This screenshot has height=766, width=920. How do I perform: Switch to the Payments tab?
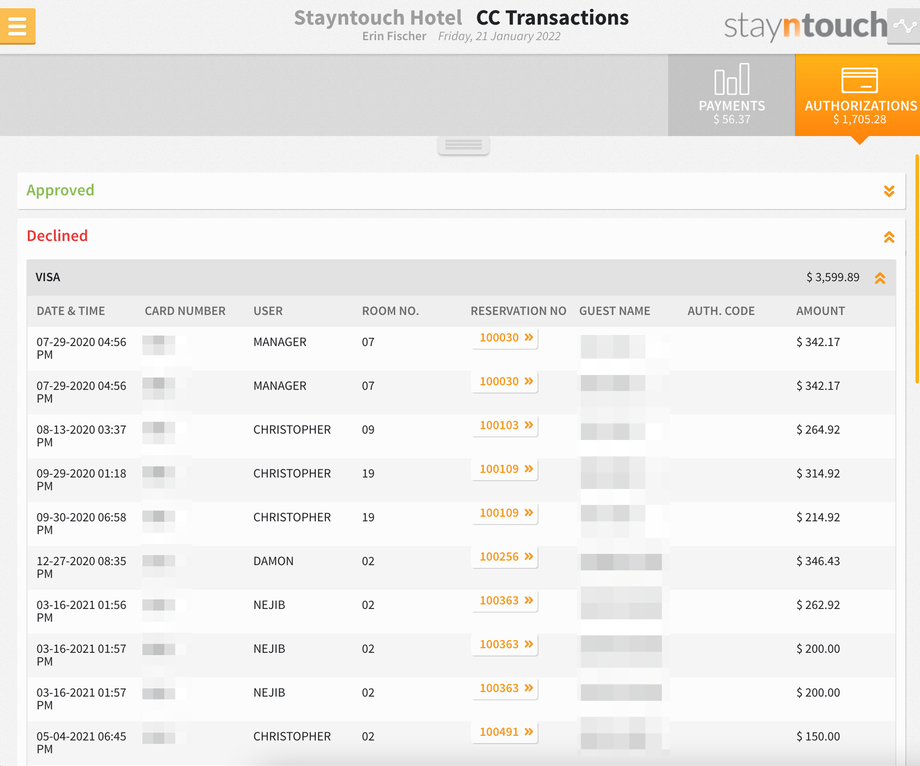click(731, 96)
